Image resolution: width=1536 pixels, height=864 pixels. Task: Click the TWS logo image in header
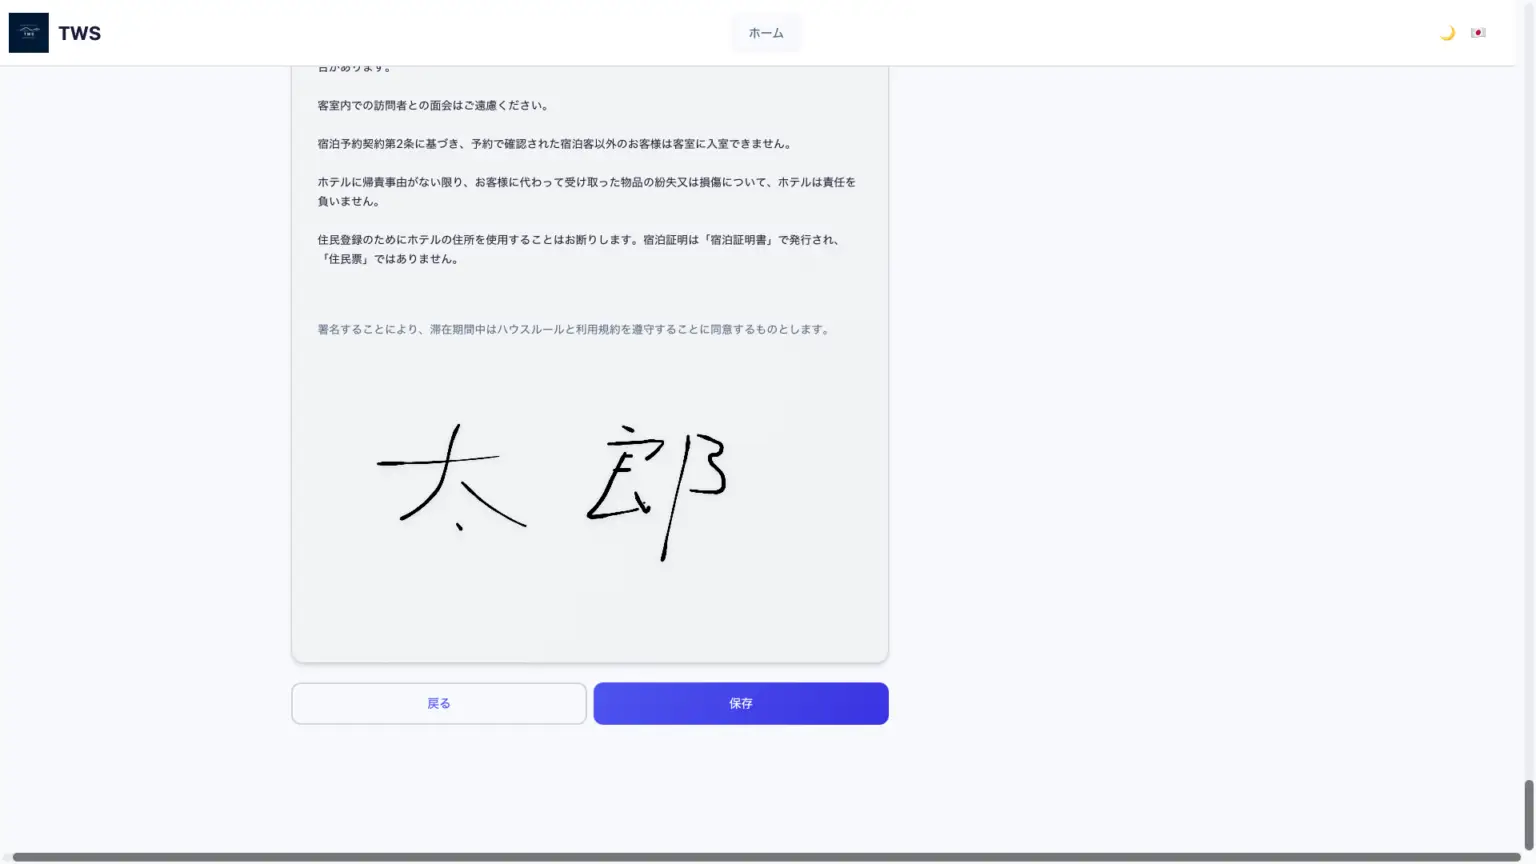[28, 33]
